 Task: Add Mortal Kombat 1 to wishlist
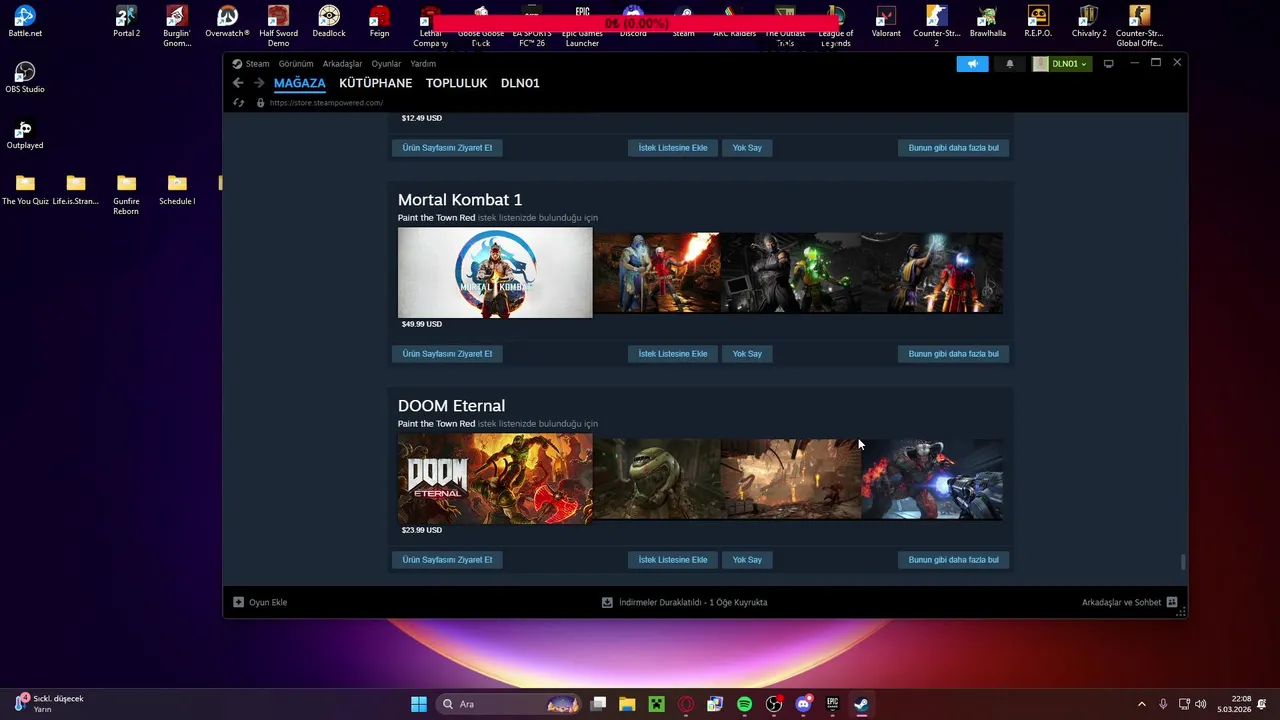click(673, 354)
